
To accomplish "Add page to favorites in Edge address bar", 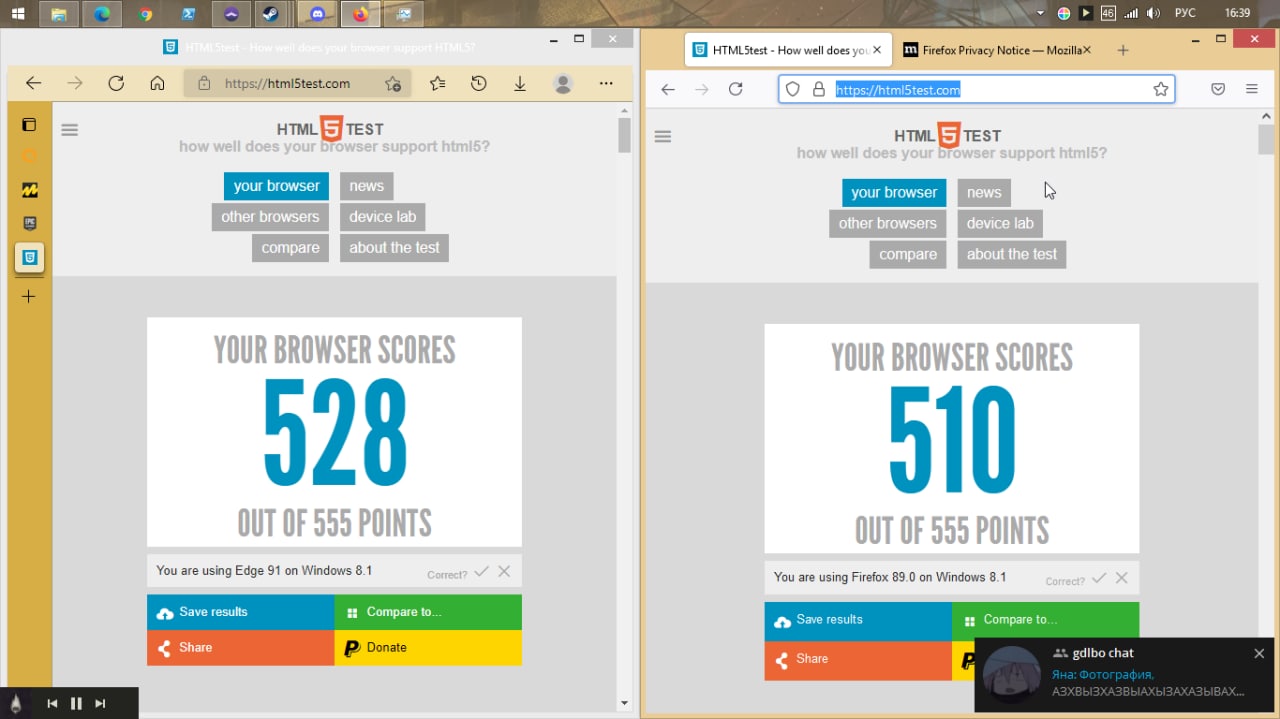I will pyautogui.click(x=393, y=84).
